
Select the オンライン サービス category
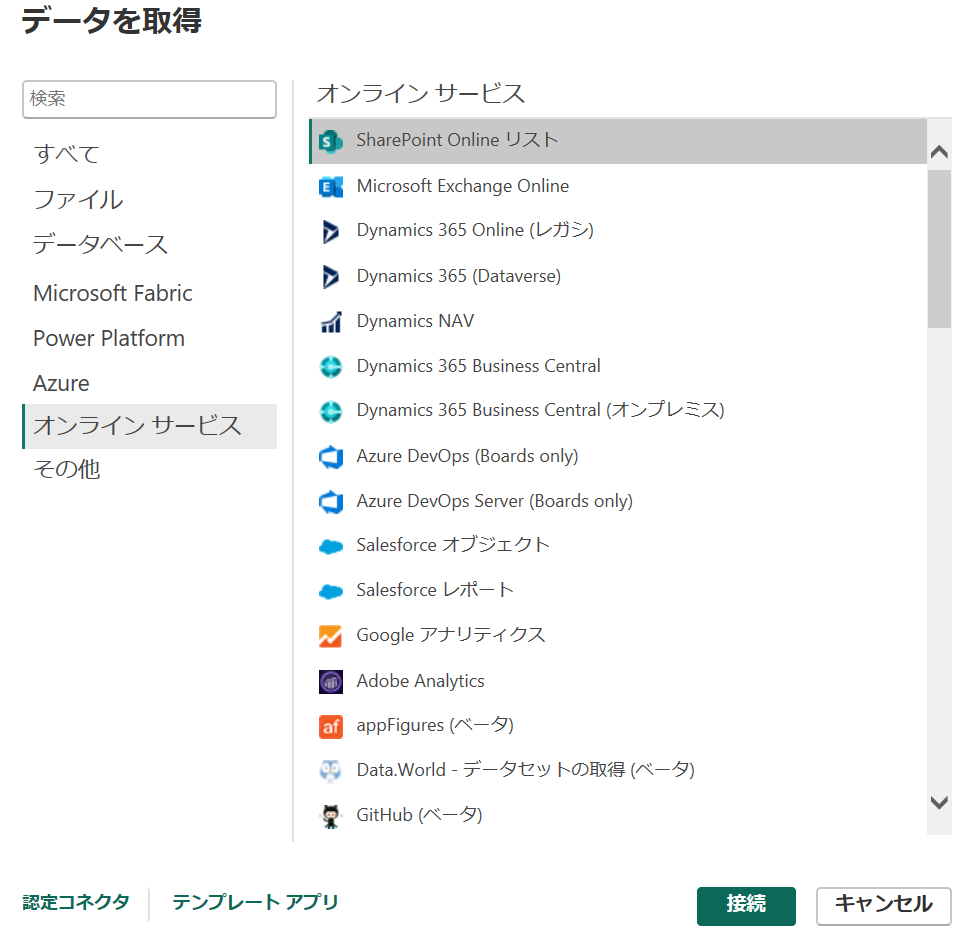click(x=150, y=426)
